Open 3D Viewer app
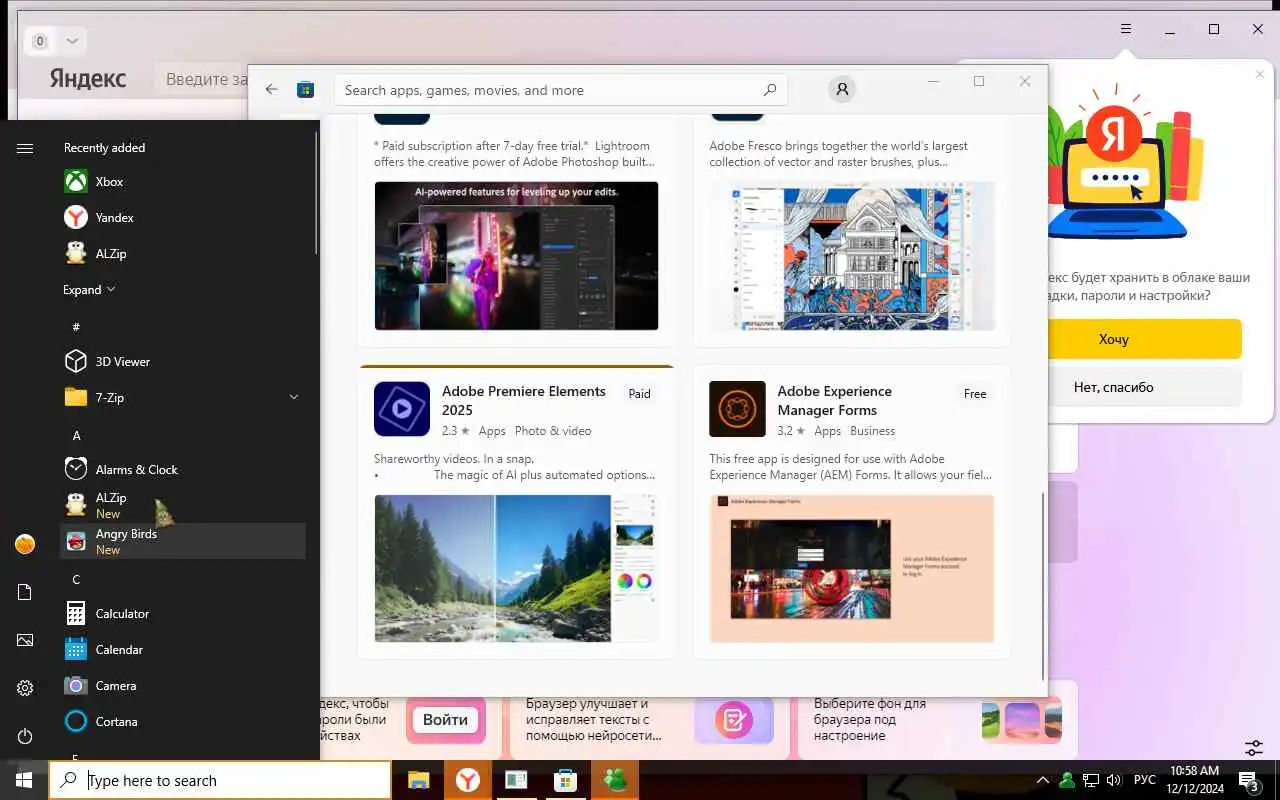 183,362
